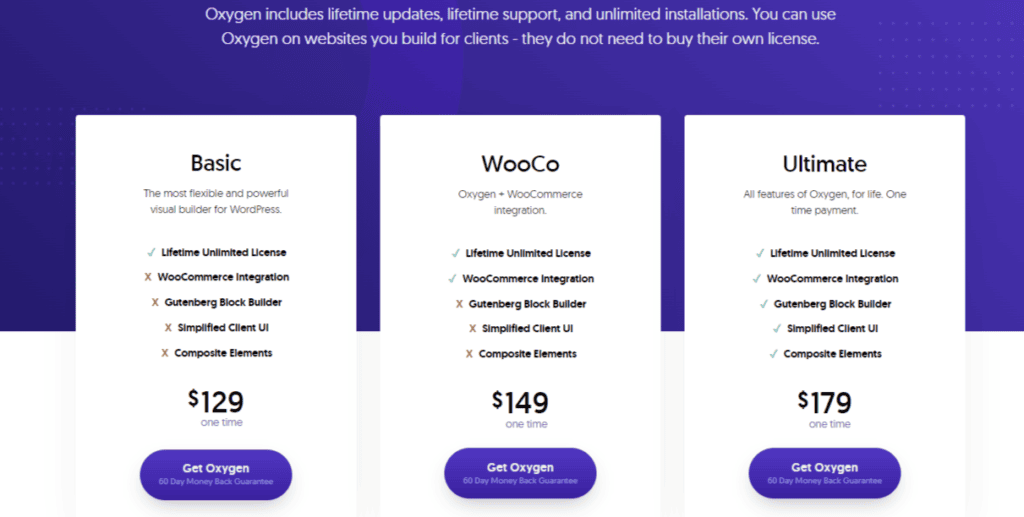This screenshot has width=1024, height=517.
Task: Click X mark beside WooCo's Composite Elements
Action: tap(468, 354)
